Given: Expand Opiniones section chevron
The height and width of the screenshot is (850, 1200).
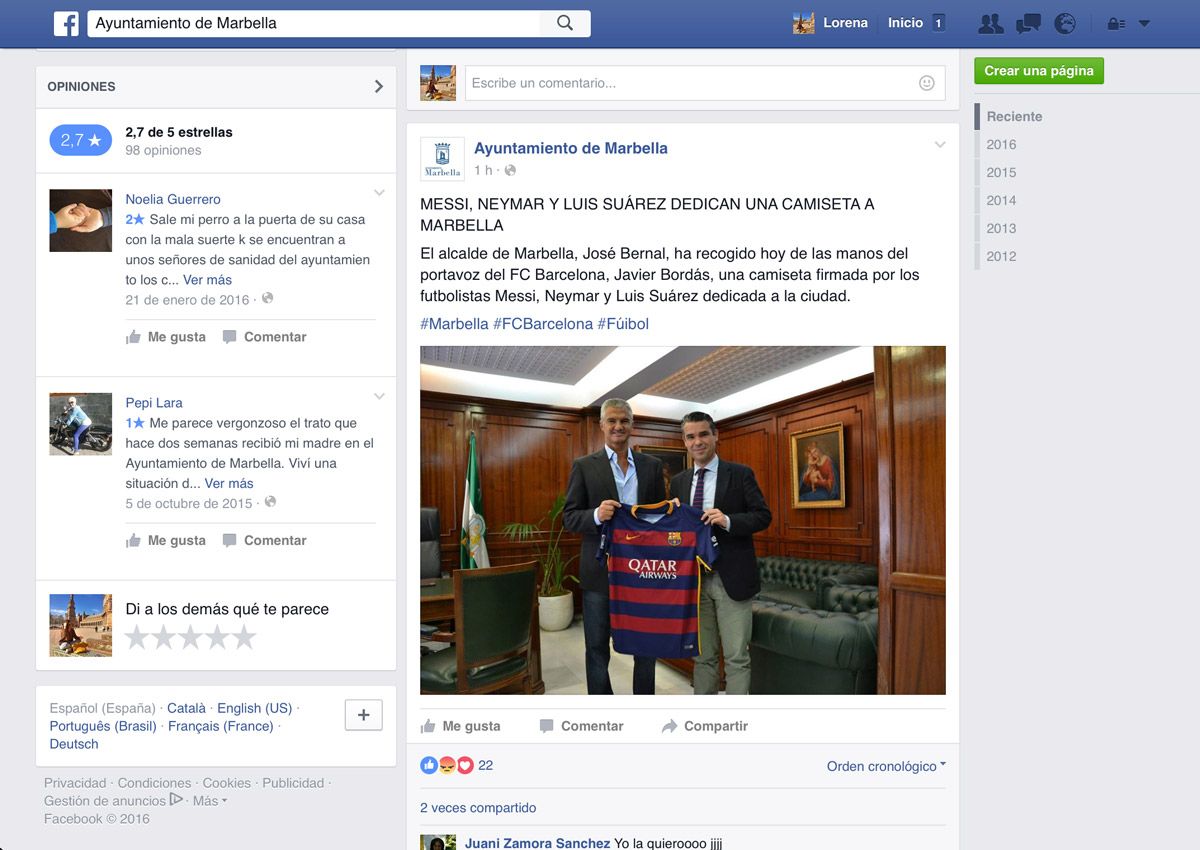Looking at the screenshot, I should pyautogui.click(x=379, y=87).
